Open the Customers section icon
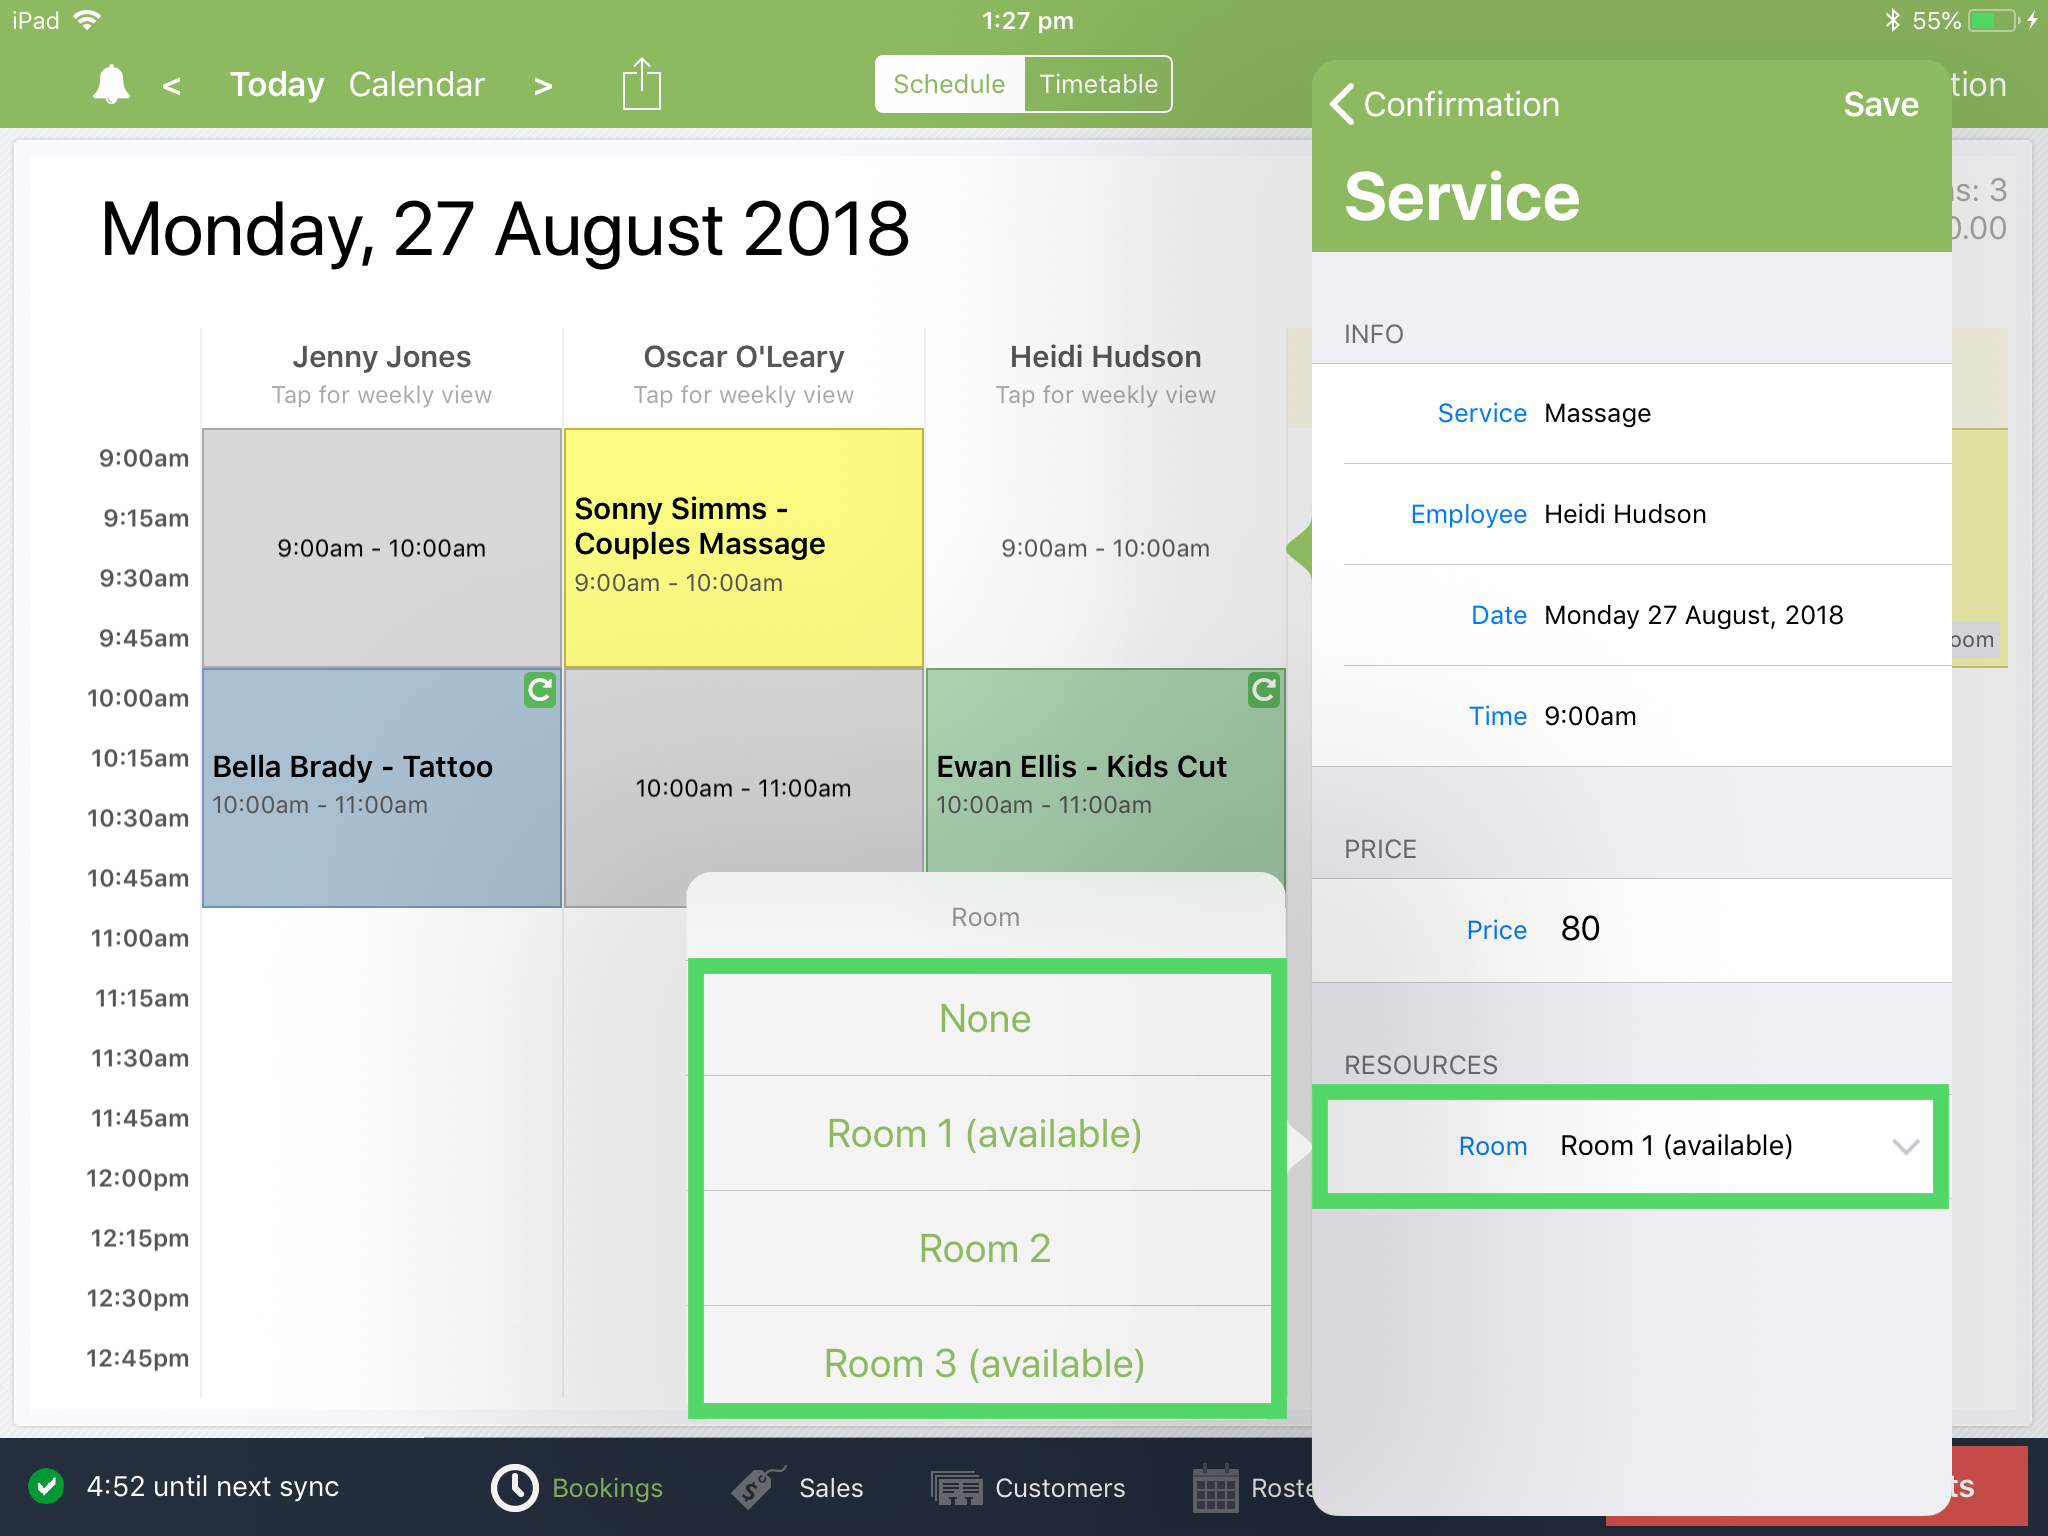The width and height of the screenshot is (2048, 1536). point(955,1487)
